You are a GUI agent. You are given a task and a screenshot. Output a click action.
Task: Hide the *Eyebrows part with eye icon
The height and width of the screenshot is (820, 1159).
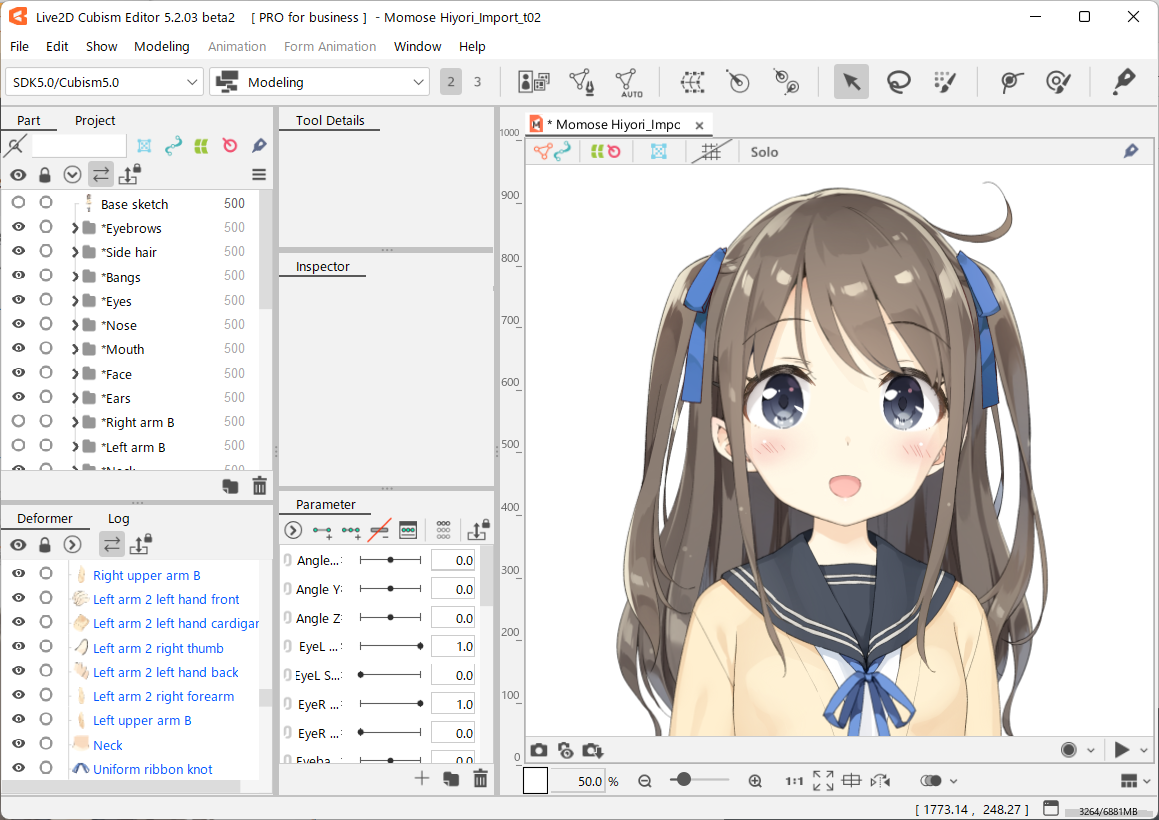[x=18, y=228]
